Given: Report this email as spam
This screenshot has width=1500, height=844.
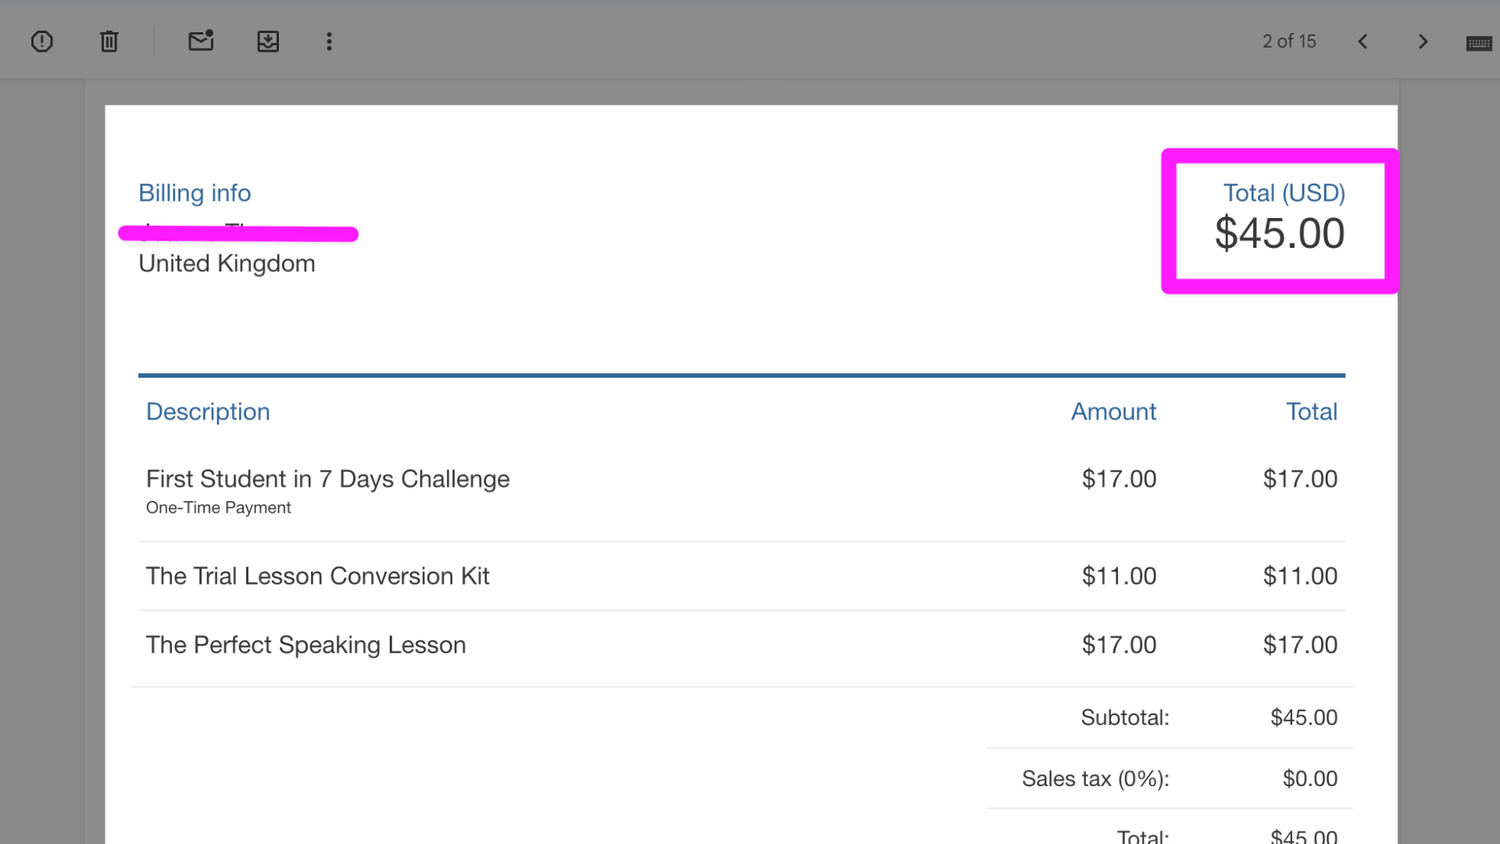Looking at the screenshot, I should tap(42, 41).
